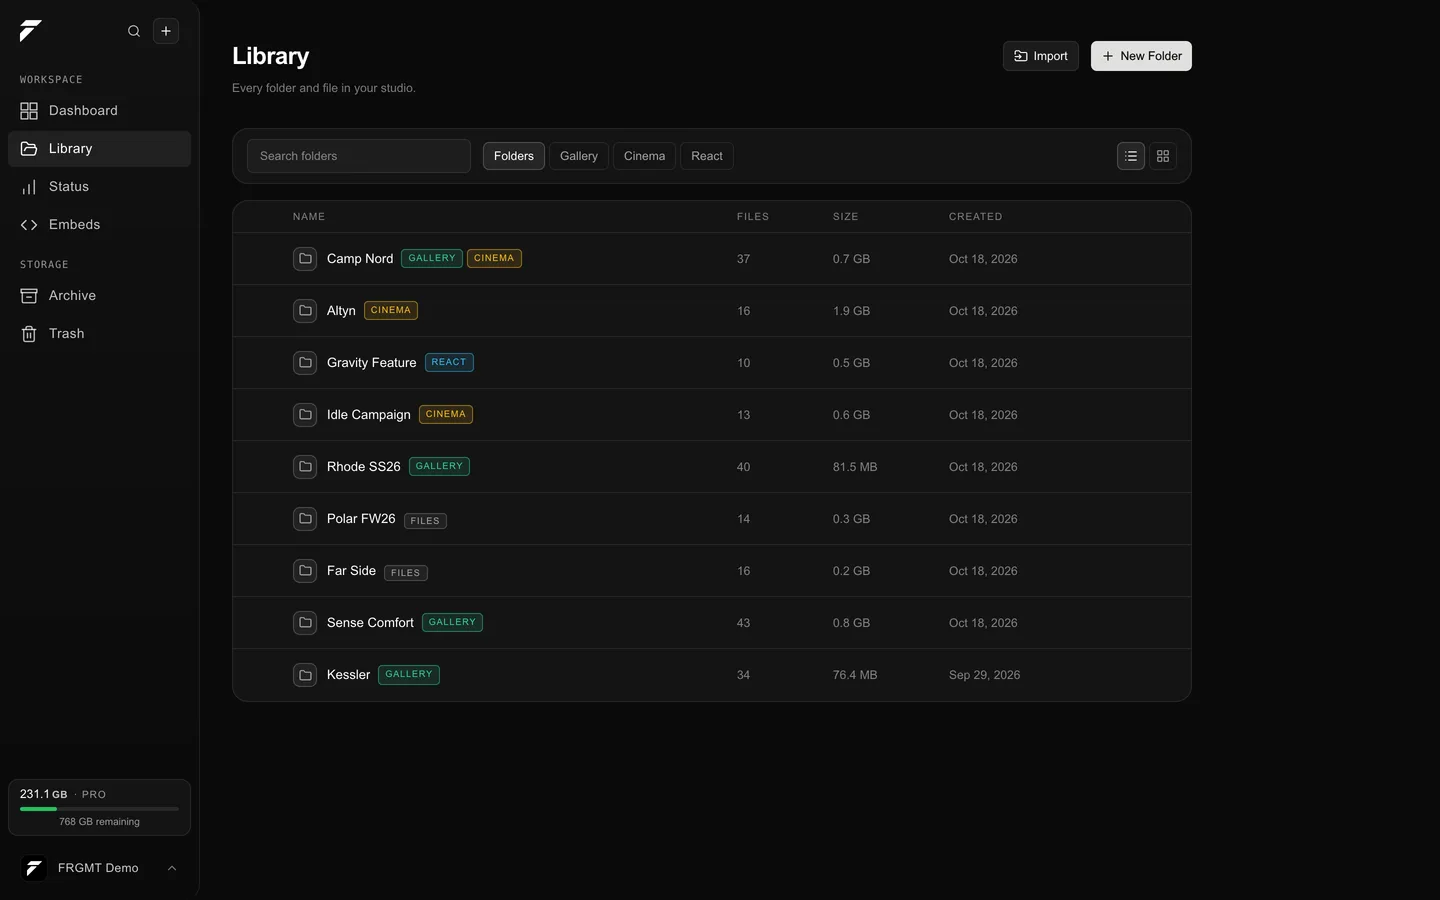Switch to grid view

(1163, 156)
